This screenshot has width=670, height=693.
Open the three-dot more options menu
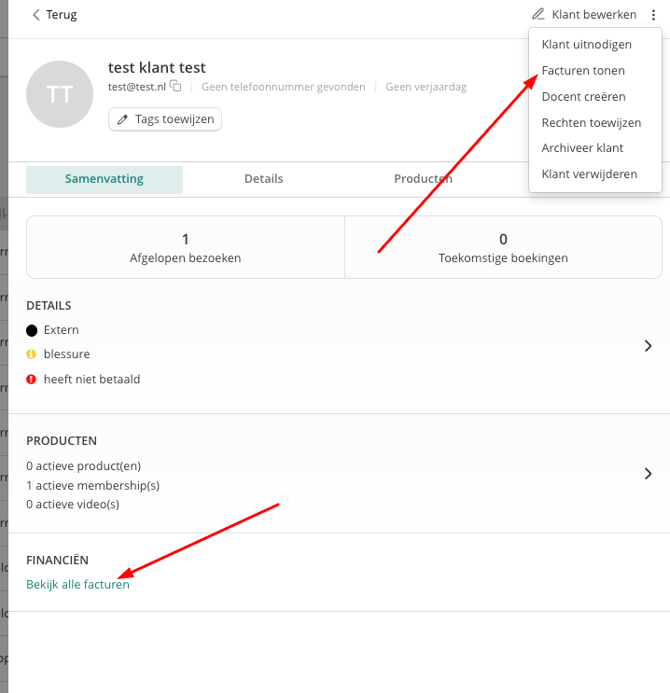pos(654,15)
